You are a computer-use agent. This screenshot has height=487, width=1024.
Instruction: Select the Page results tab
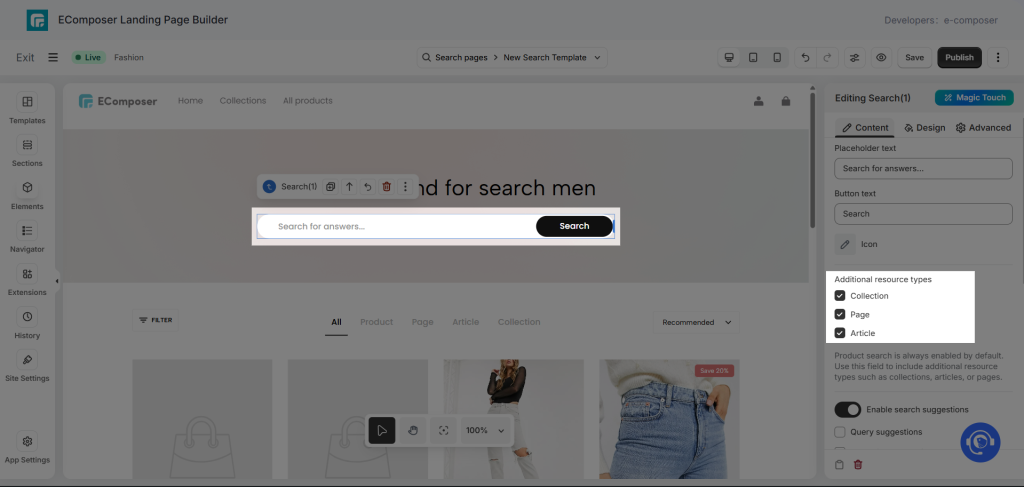[x=423, y=322]
